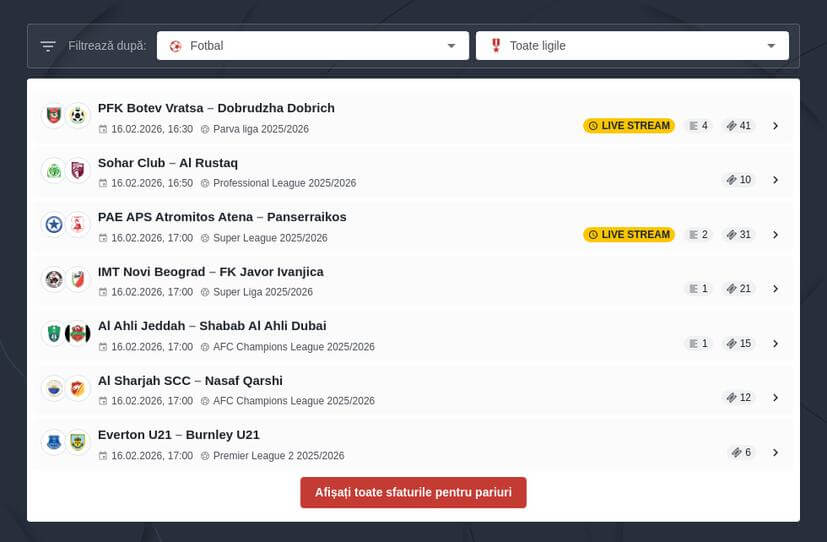The width and height of the screenshot is (827, 542).
Task: Click PFK Botev Vratsa team crest
Action: pyautogui.click(x=54, y=116)
